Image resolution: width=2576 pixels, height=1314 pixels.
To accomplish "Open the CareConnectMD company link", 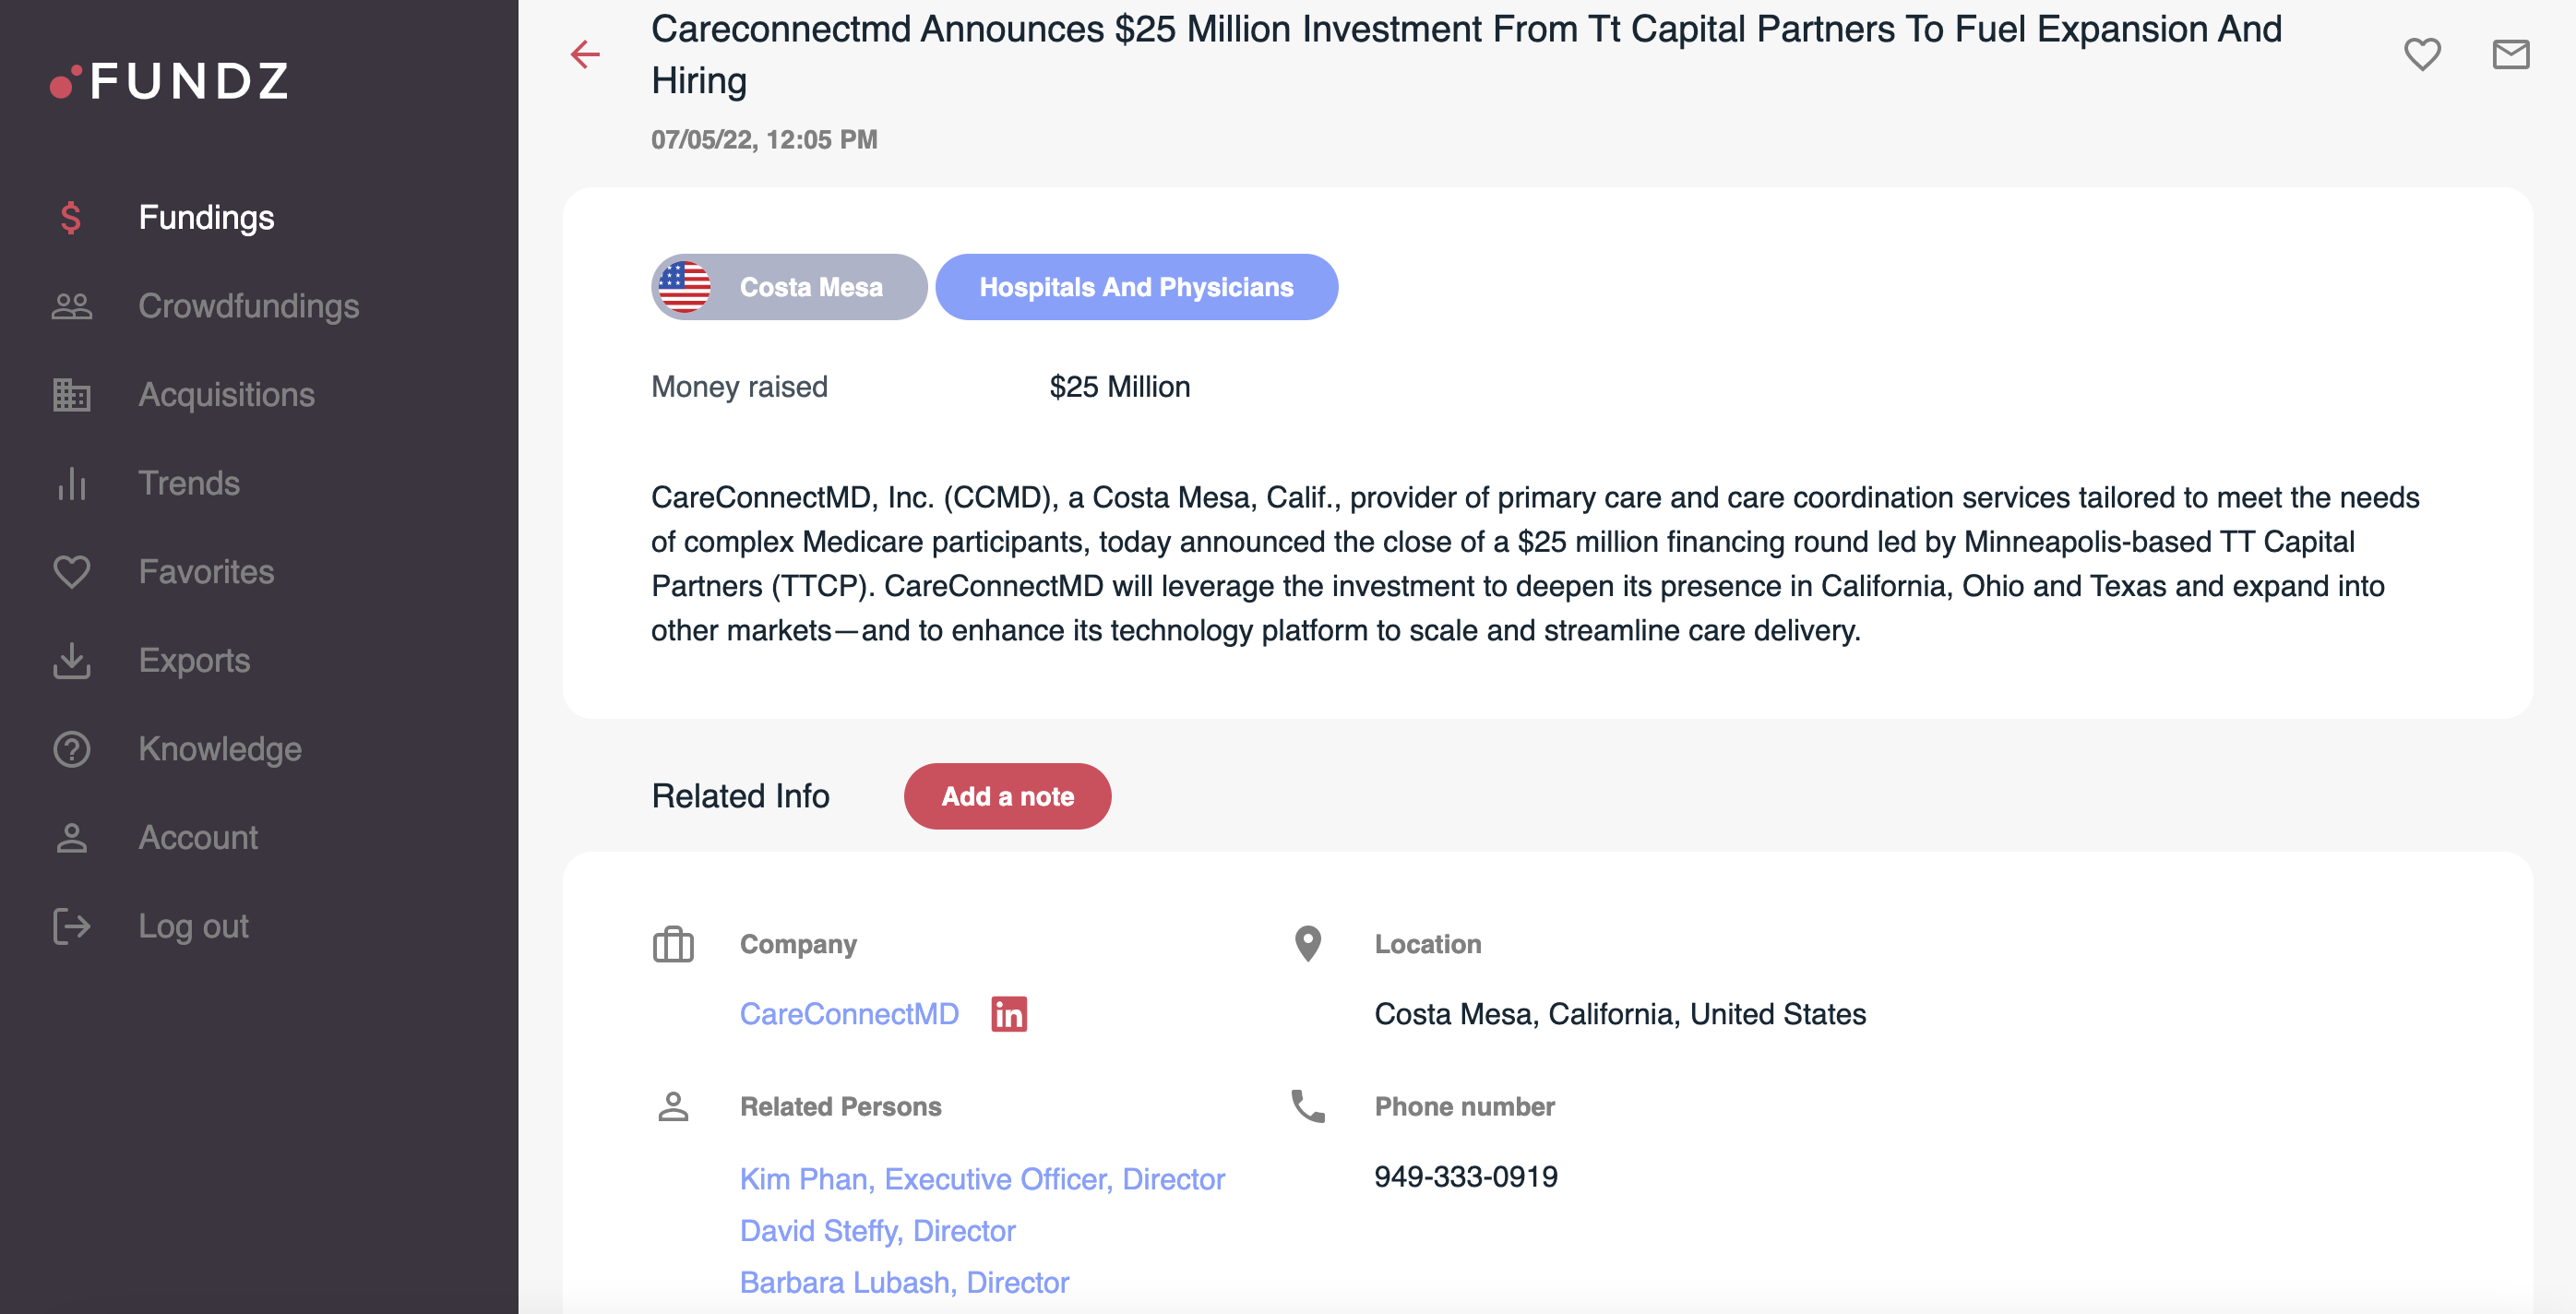I will pos(849,1014).
